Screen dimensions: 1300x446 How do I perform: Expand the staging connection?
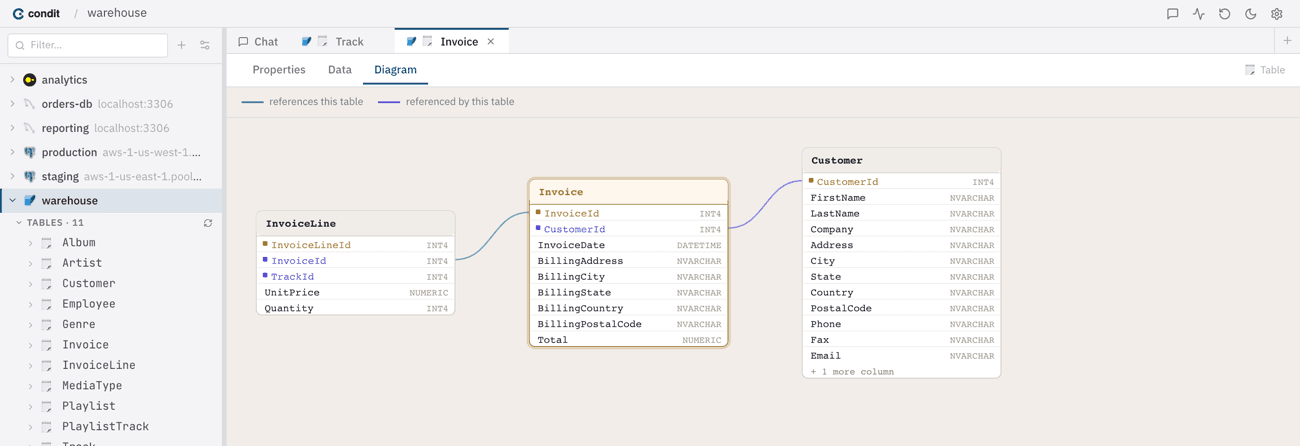[x=13, y=176]
